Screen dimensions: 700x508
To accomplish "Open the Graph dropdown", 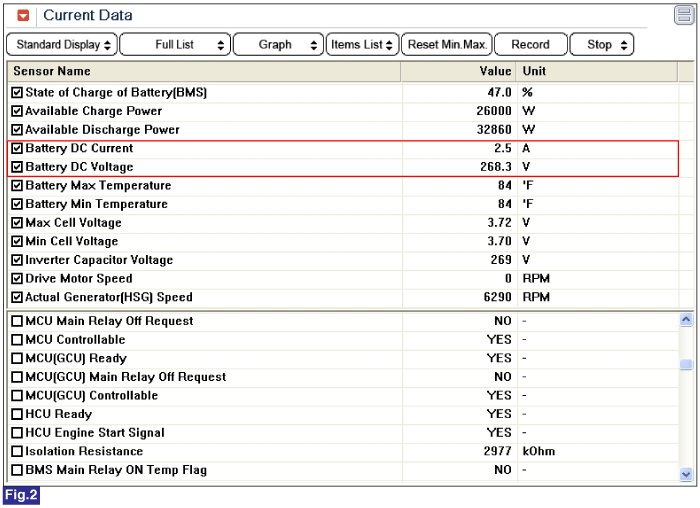I will click(x=278, y=45).
